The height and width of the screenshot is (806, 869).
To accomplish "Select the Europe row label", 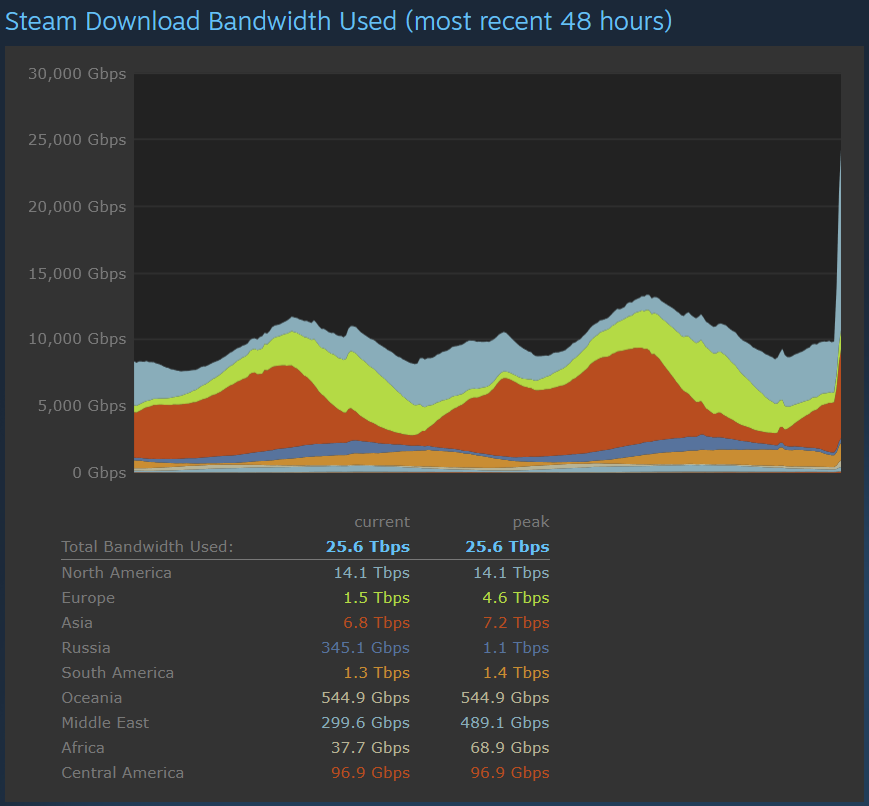I will (88, 598).
